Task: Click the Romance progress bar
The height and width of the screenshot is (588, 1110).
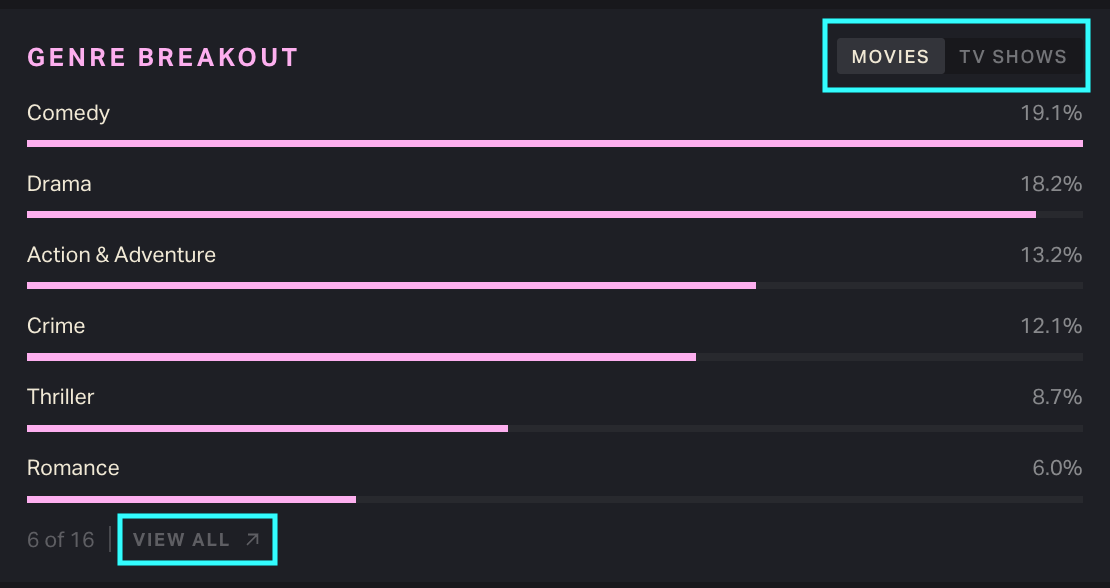Action: pyautogui.click(x=191, y=499)
